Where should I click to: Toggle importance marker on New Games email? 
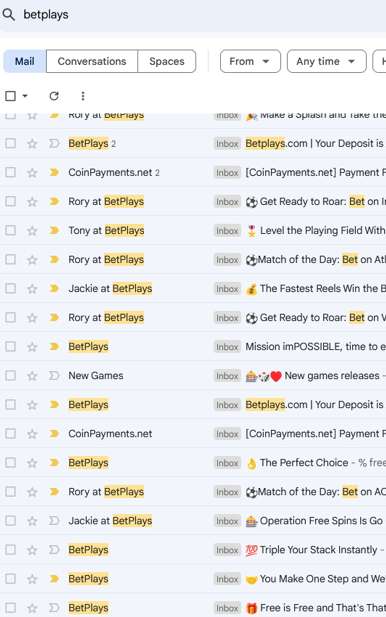tap(54, 376)
